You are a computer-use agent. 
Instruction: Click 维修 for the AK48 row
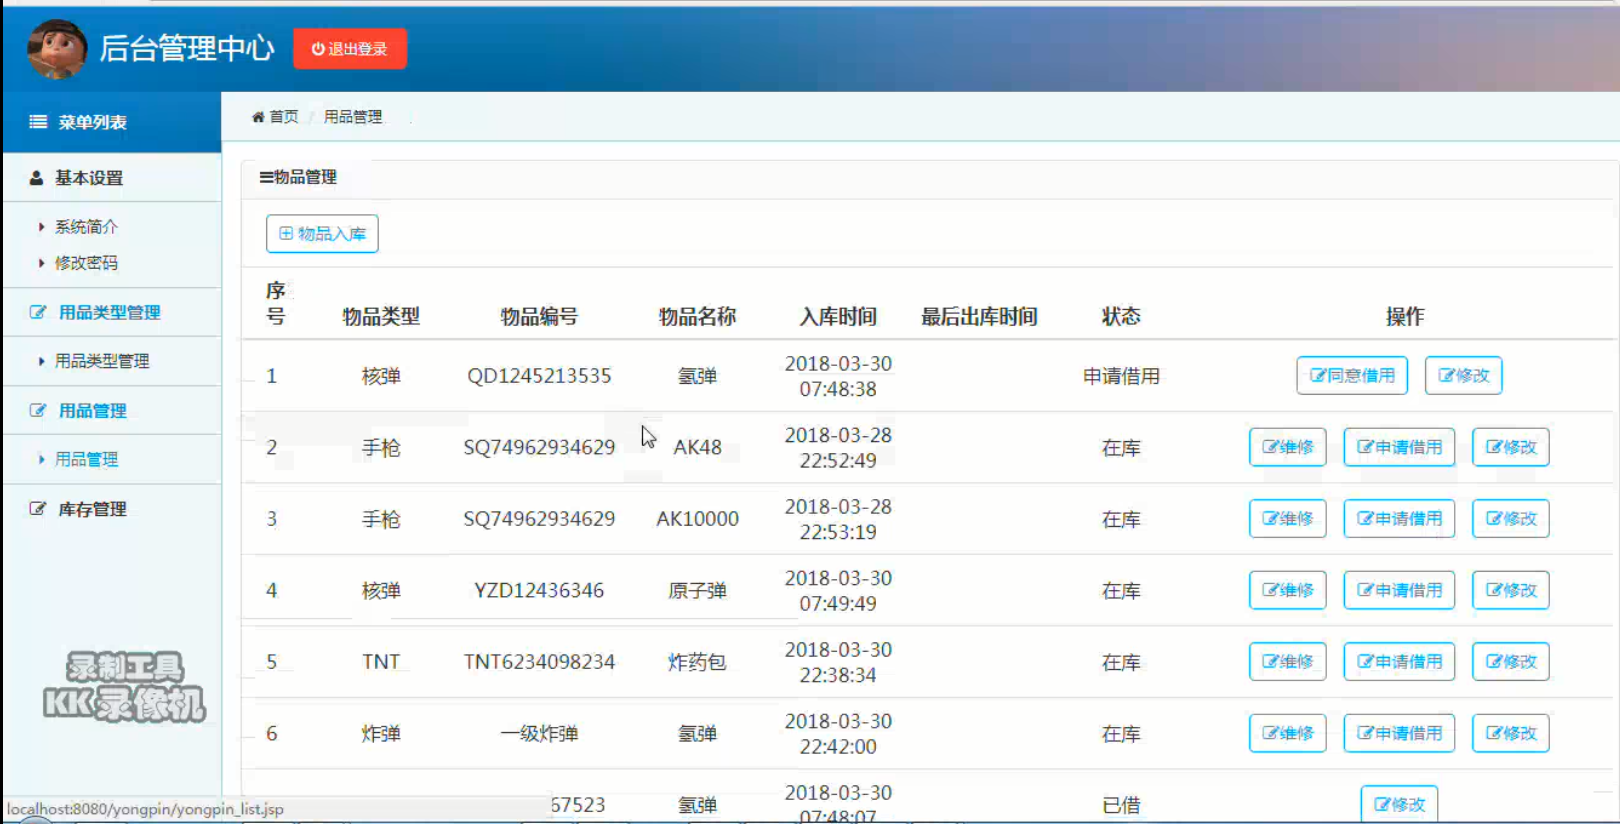point(1287,447)
